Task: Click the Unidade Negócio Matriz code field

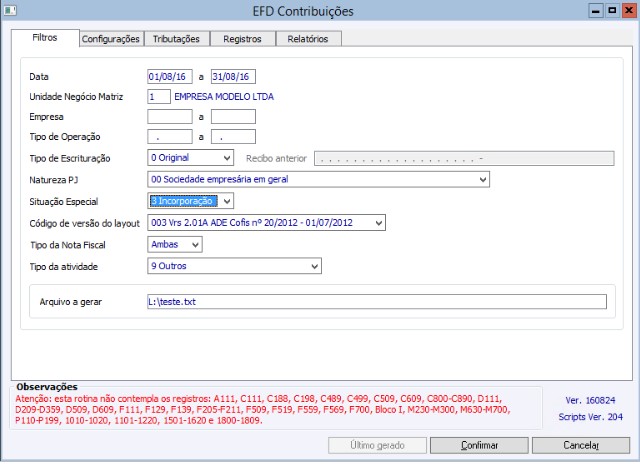Action: [159, 97]
